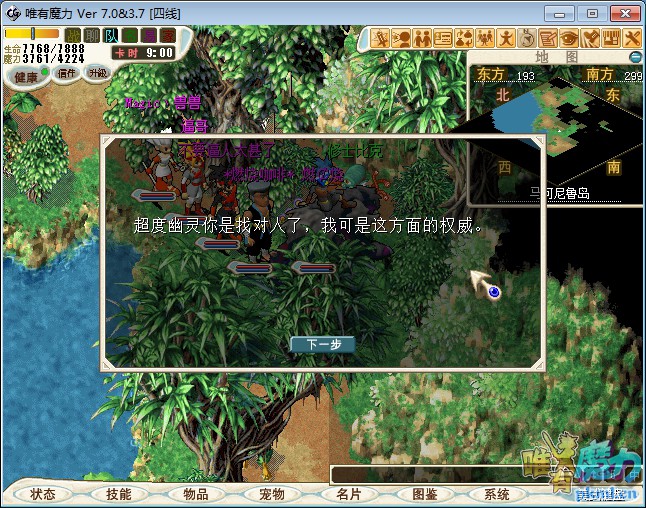
Task: Click the family group icon
Action: tap(485, 39)
